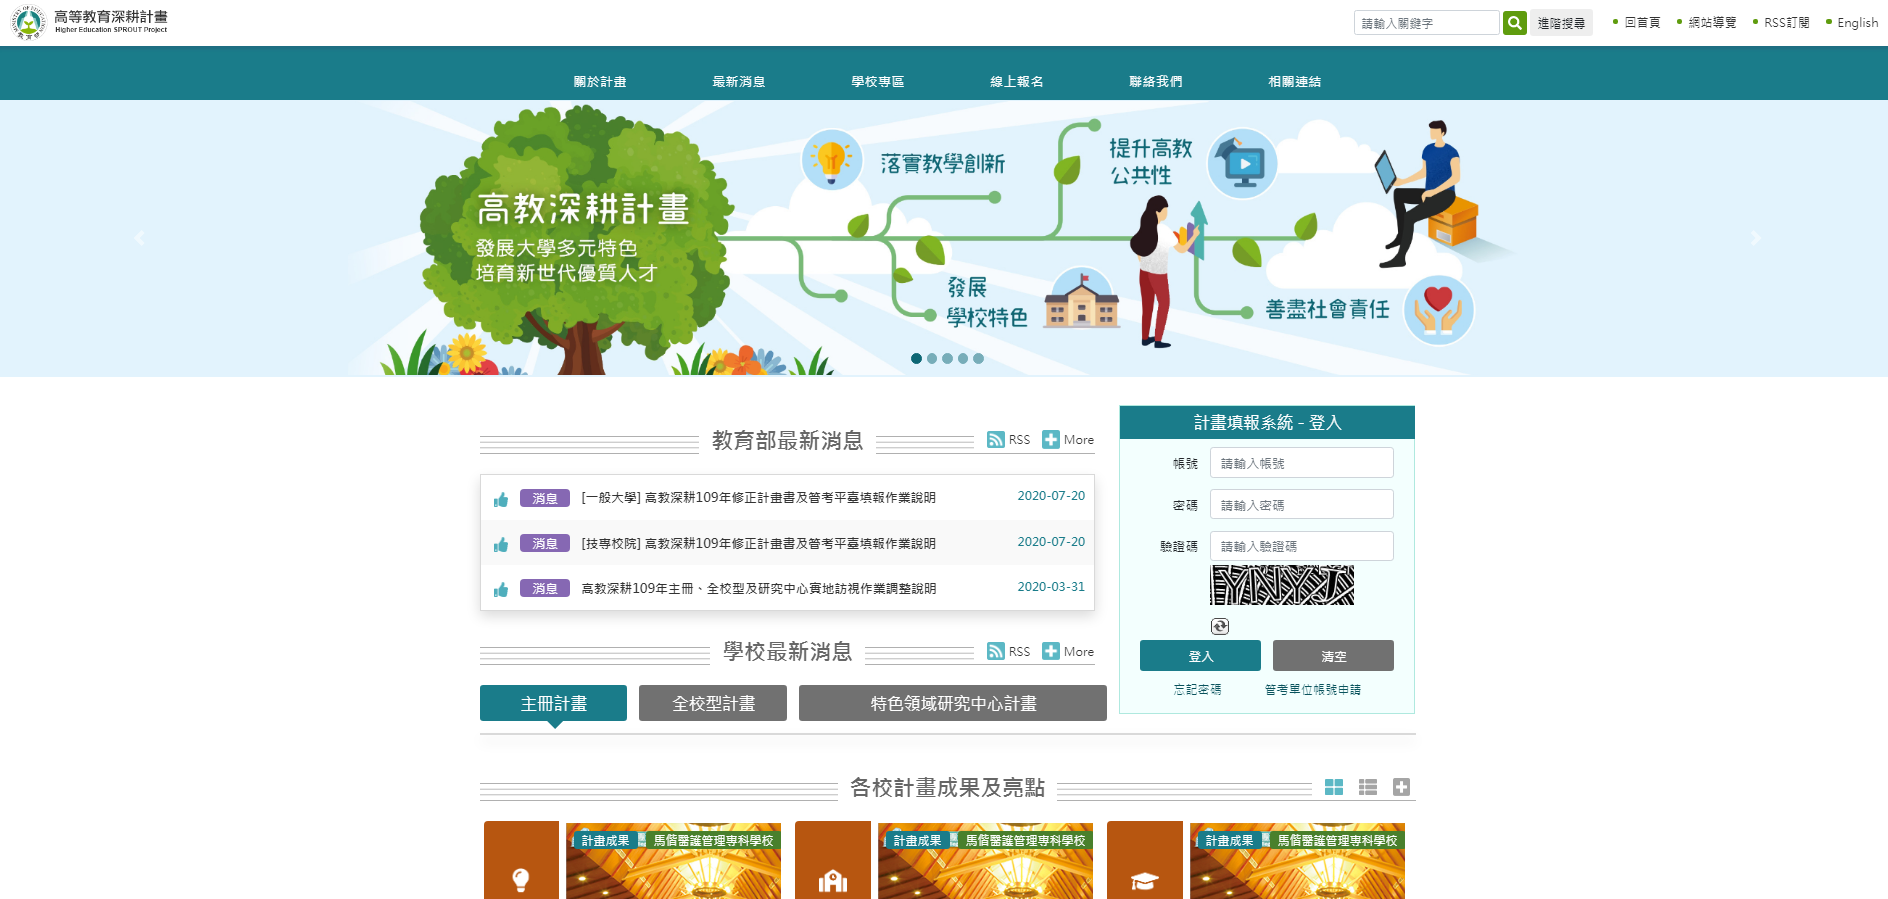Open 學校專區 menu
The width and height of the screenshot is (1888, 899).
[878, 82]
